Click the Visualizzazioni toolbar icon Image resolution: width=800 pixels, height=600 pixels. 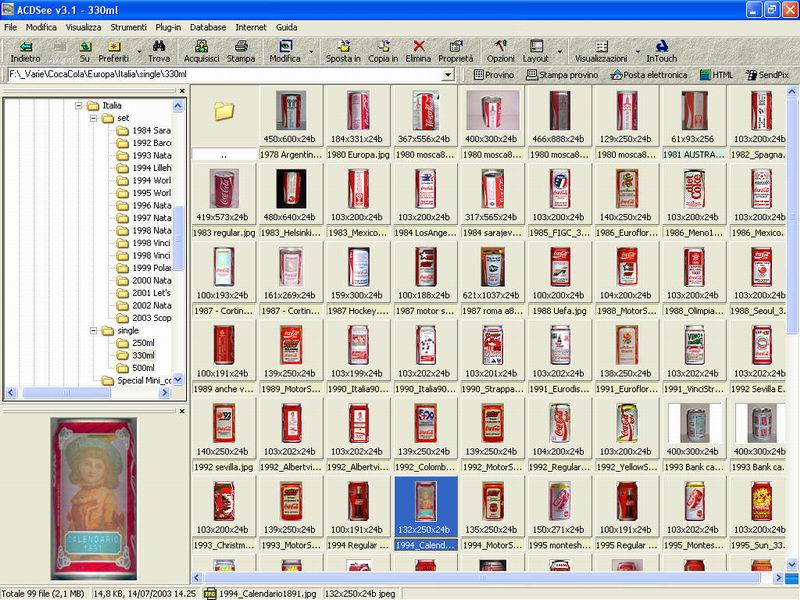coord(601,52)
